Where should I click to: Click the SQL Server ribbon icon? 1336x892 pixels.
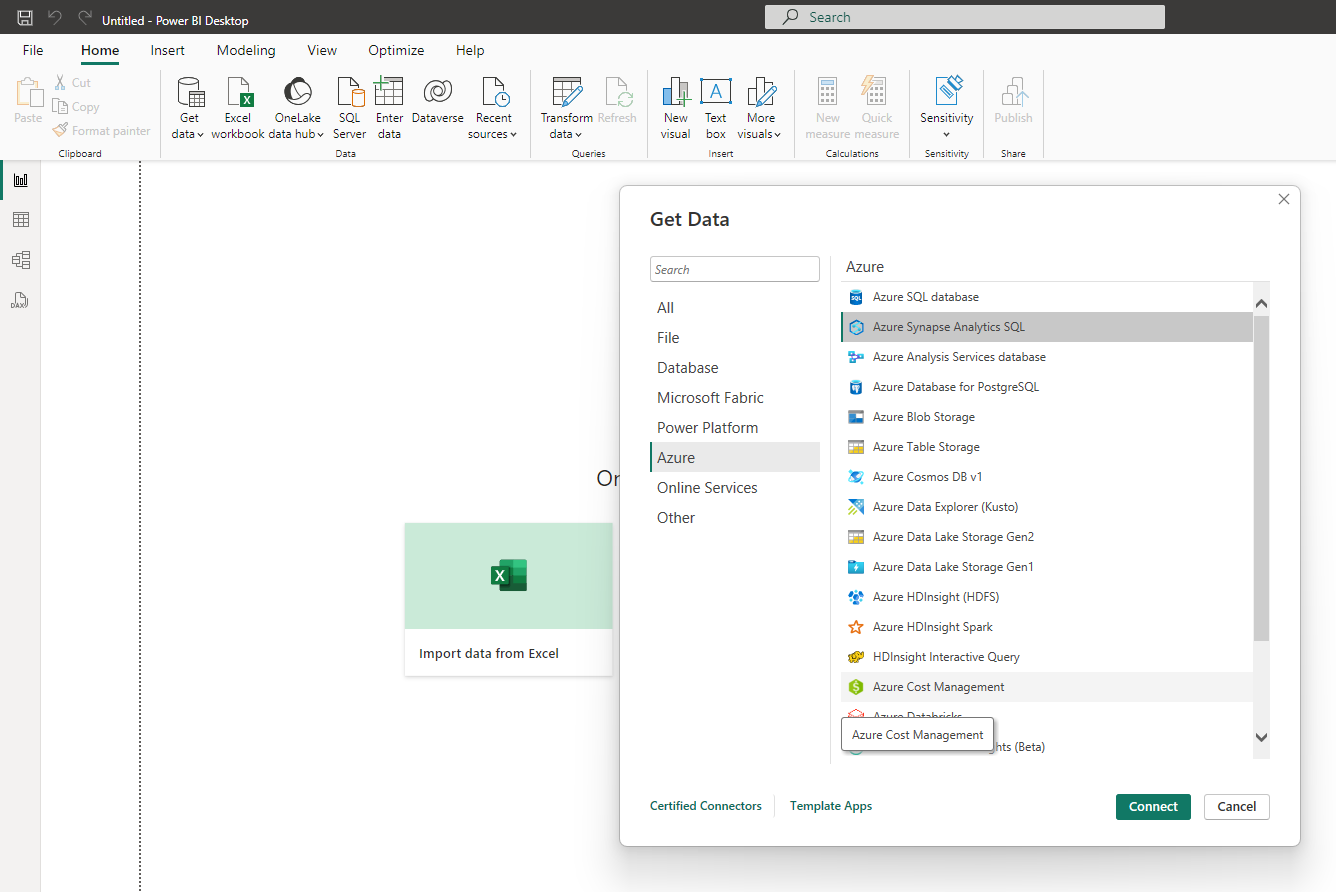pyautogui.click(x=349, y=93)
